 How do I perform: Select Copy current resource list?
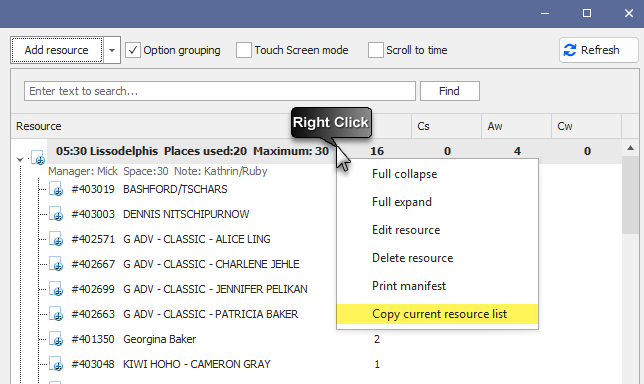(x=437, y=314)
